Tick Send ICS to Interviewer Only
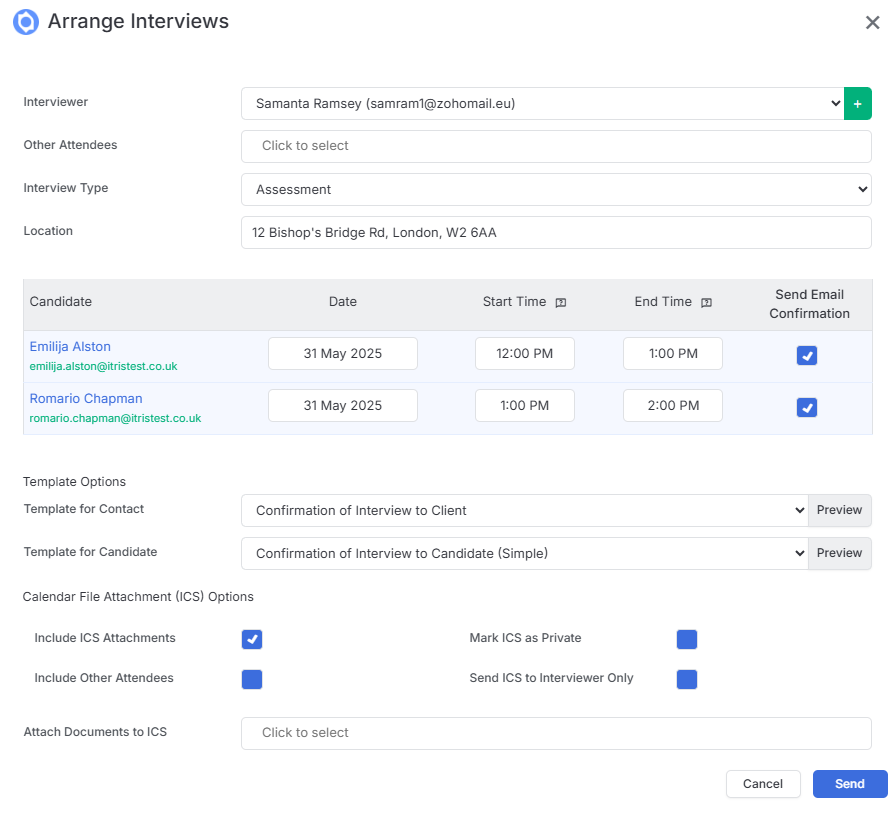892x814 pixels. pos(687,679)
